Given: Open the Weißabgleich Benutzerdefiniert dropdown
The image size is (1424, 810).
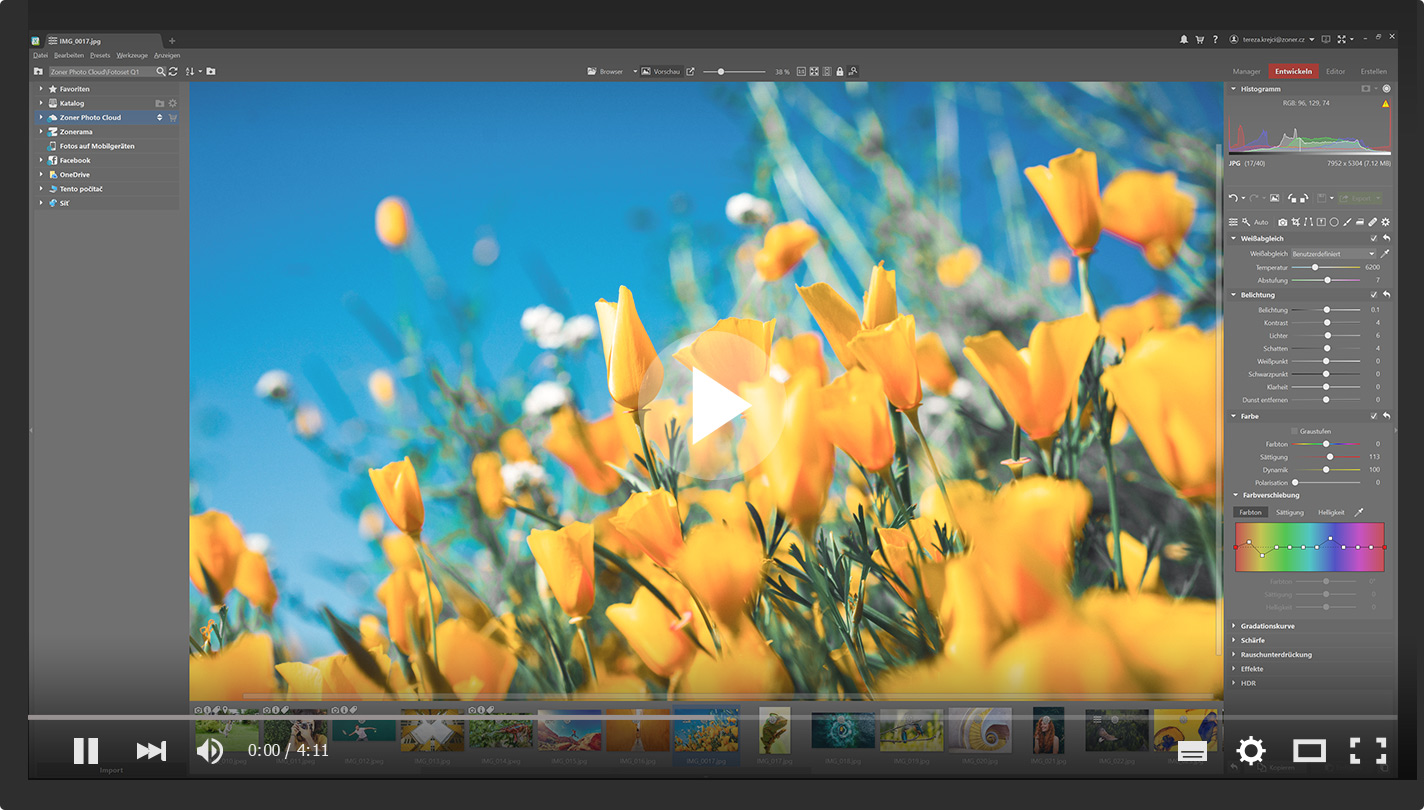Looking at the screenshot, I should [x=1334, y=254].
